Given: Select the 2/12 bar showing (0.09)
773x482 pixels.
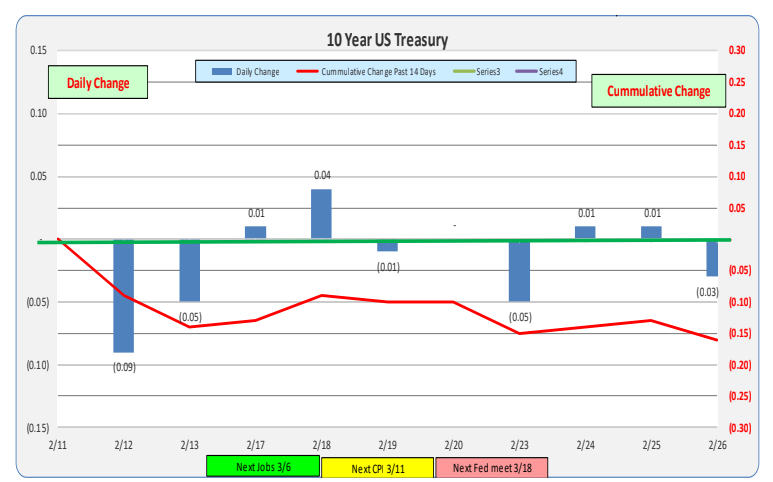Looking at the screenshot, I should click(x=124, y=296).
